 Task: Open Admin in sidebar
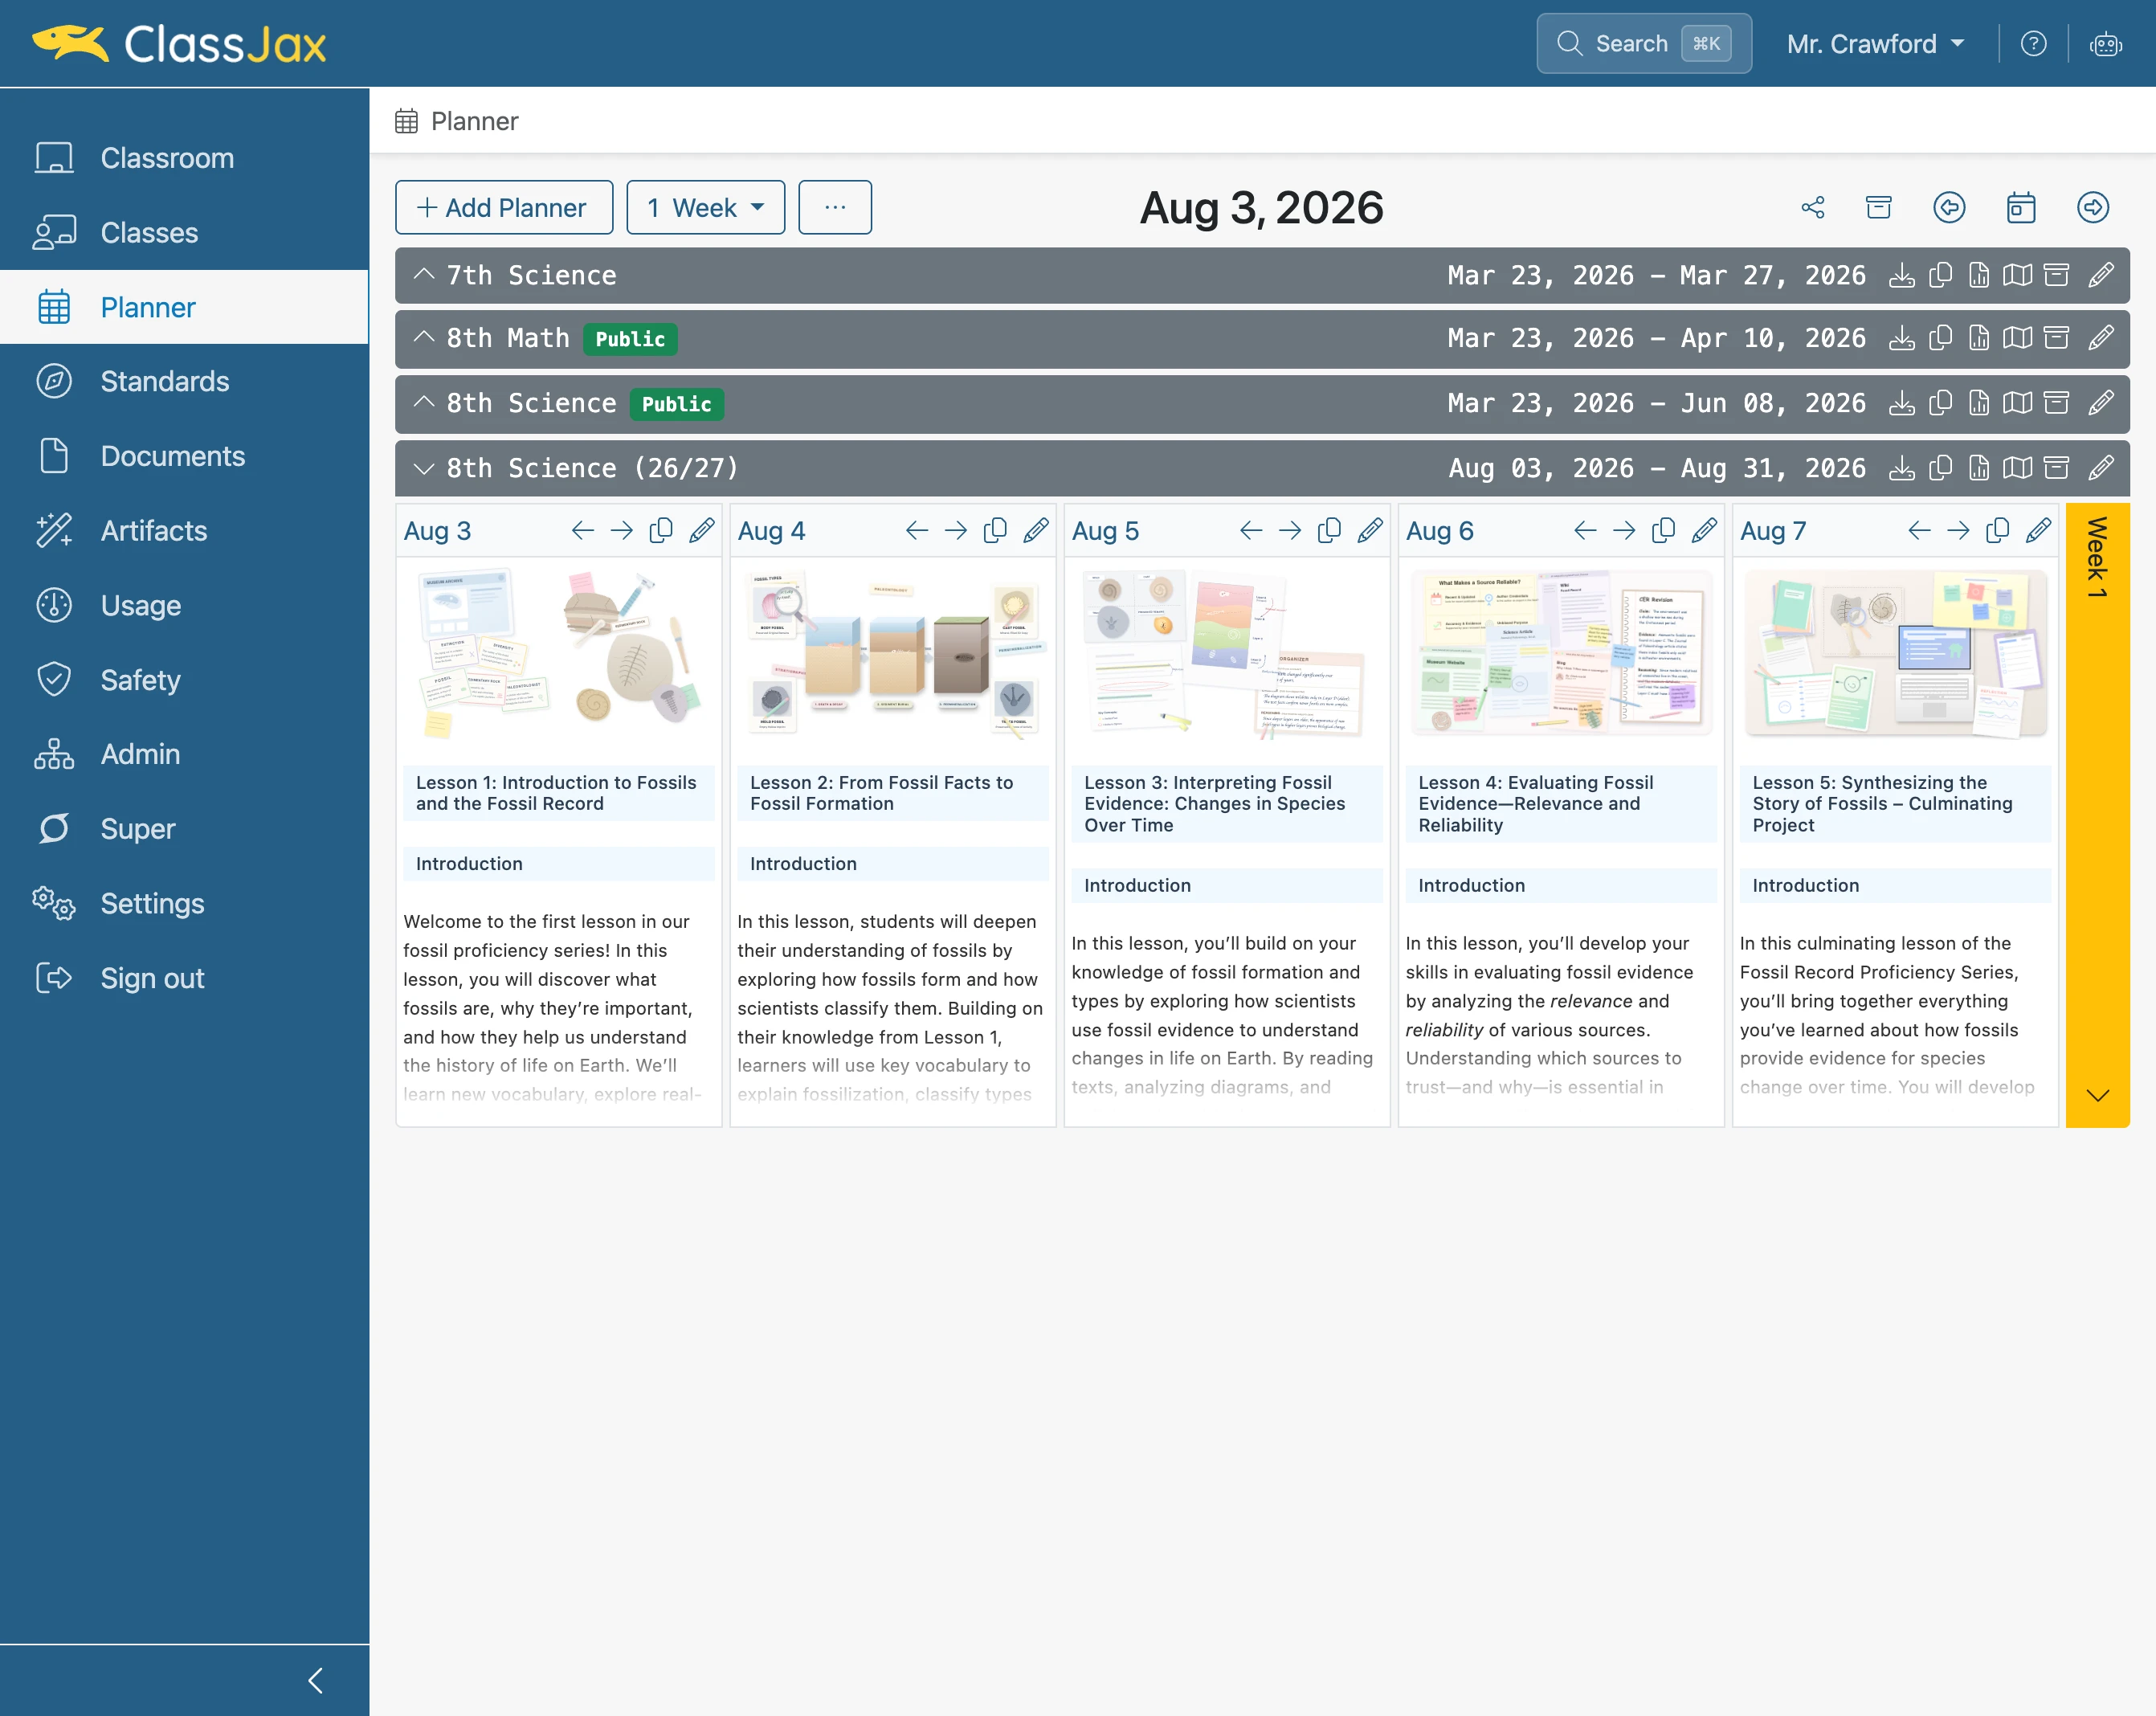(x=184, y=754)
